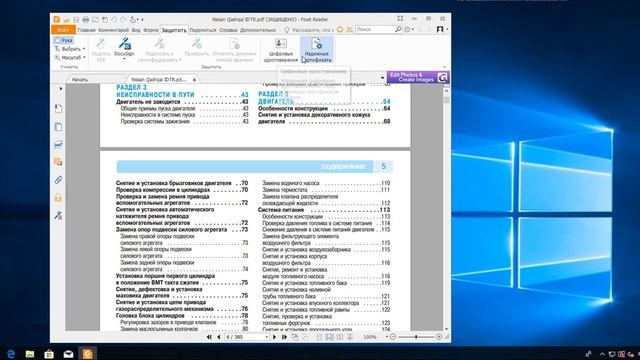
Task: Open the document tab list dropdown arrow
Action: click(382, 78)
